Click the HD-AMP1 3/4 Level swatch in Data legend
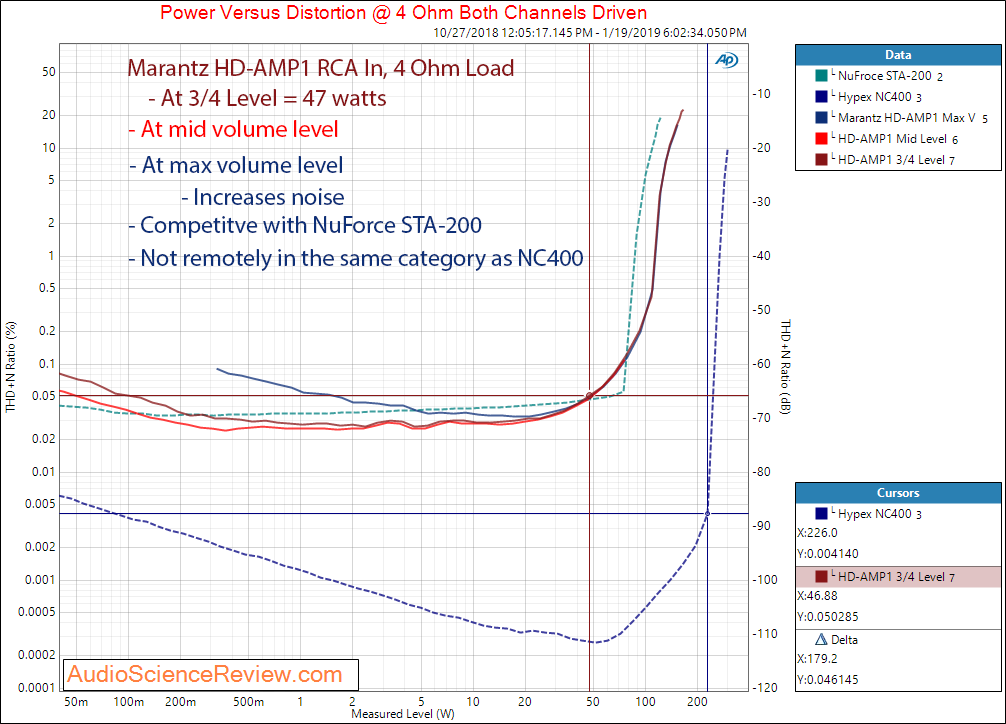Screen dimensions: 1006x724 821,160
